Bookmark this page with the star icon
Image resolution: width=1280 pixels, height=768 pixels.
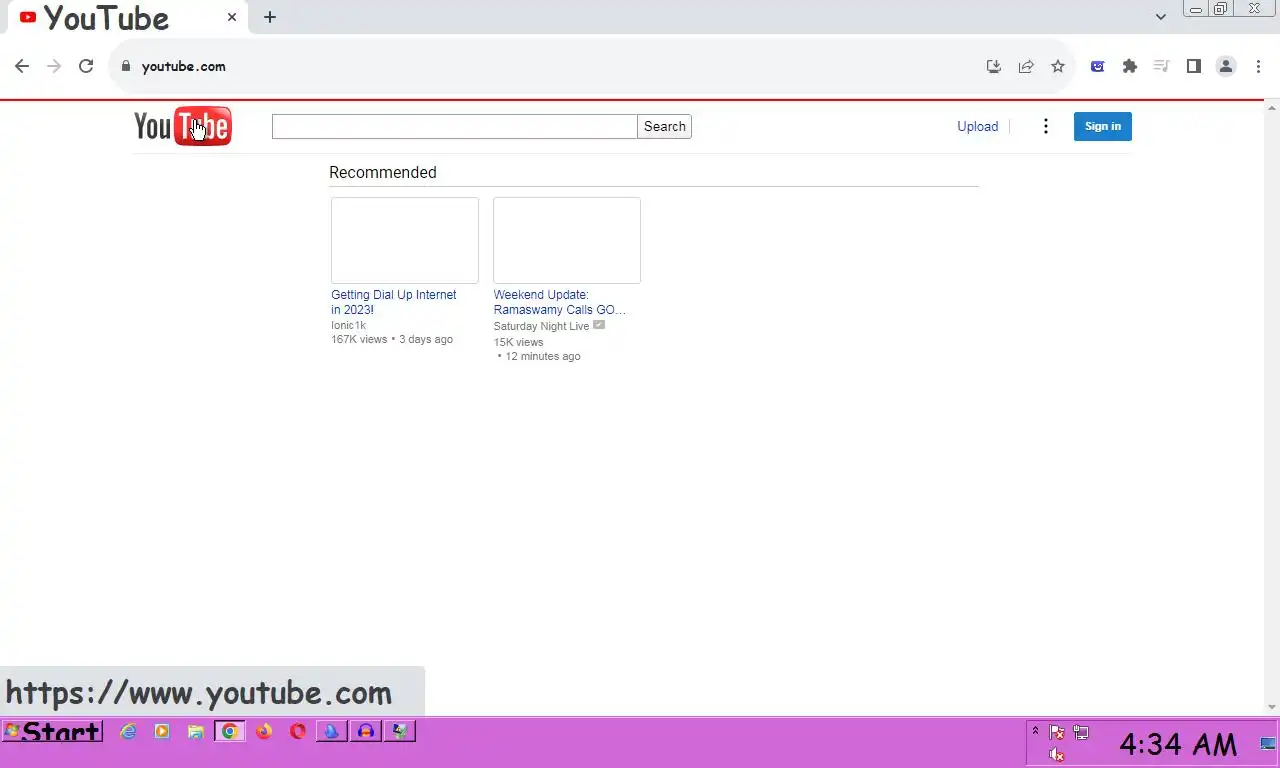click(1058, 66)
